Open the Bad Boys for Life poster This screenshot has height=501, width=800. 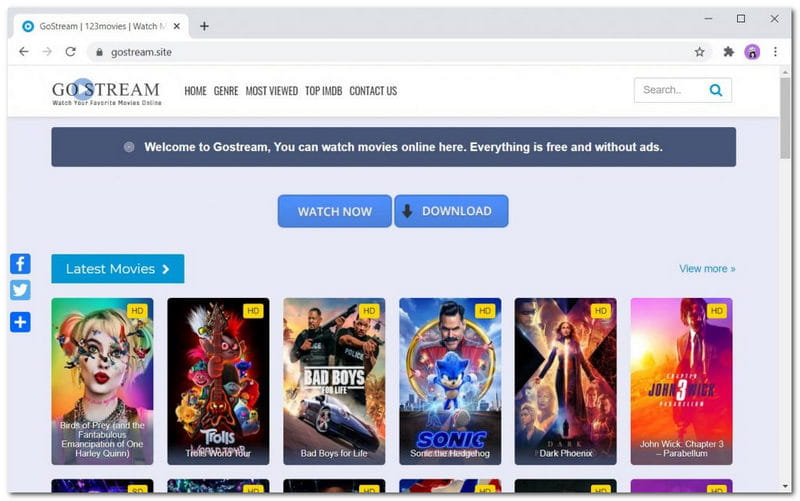334,381
